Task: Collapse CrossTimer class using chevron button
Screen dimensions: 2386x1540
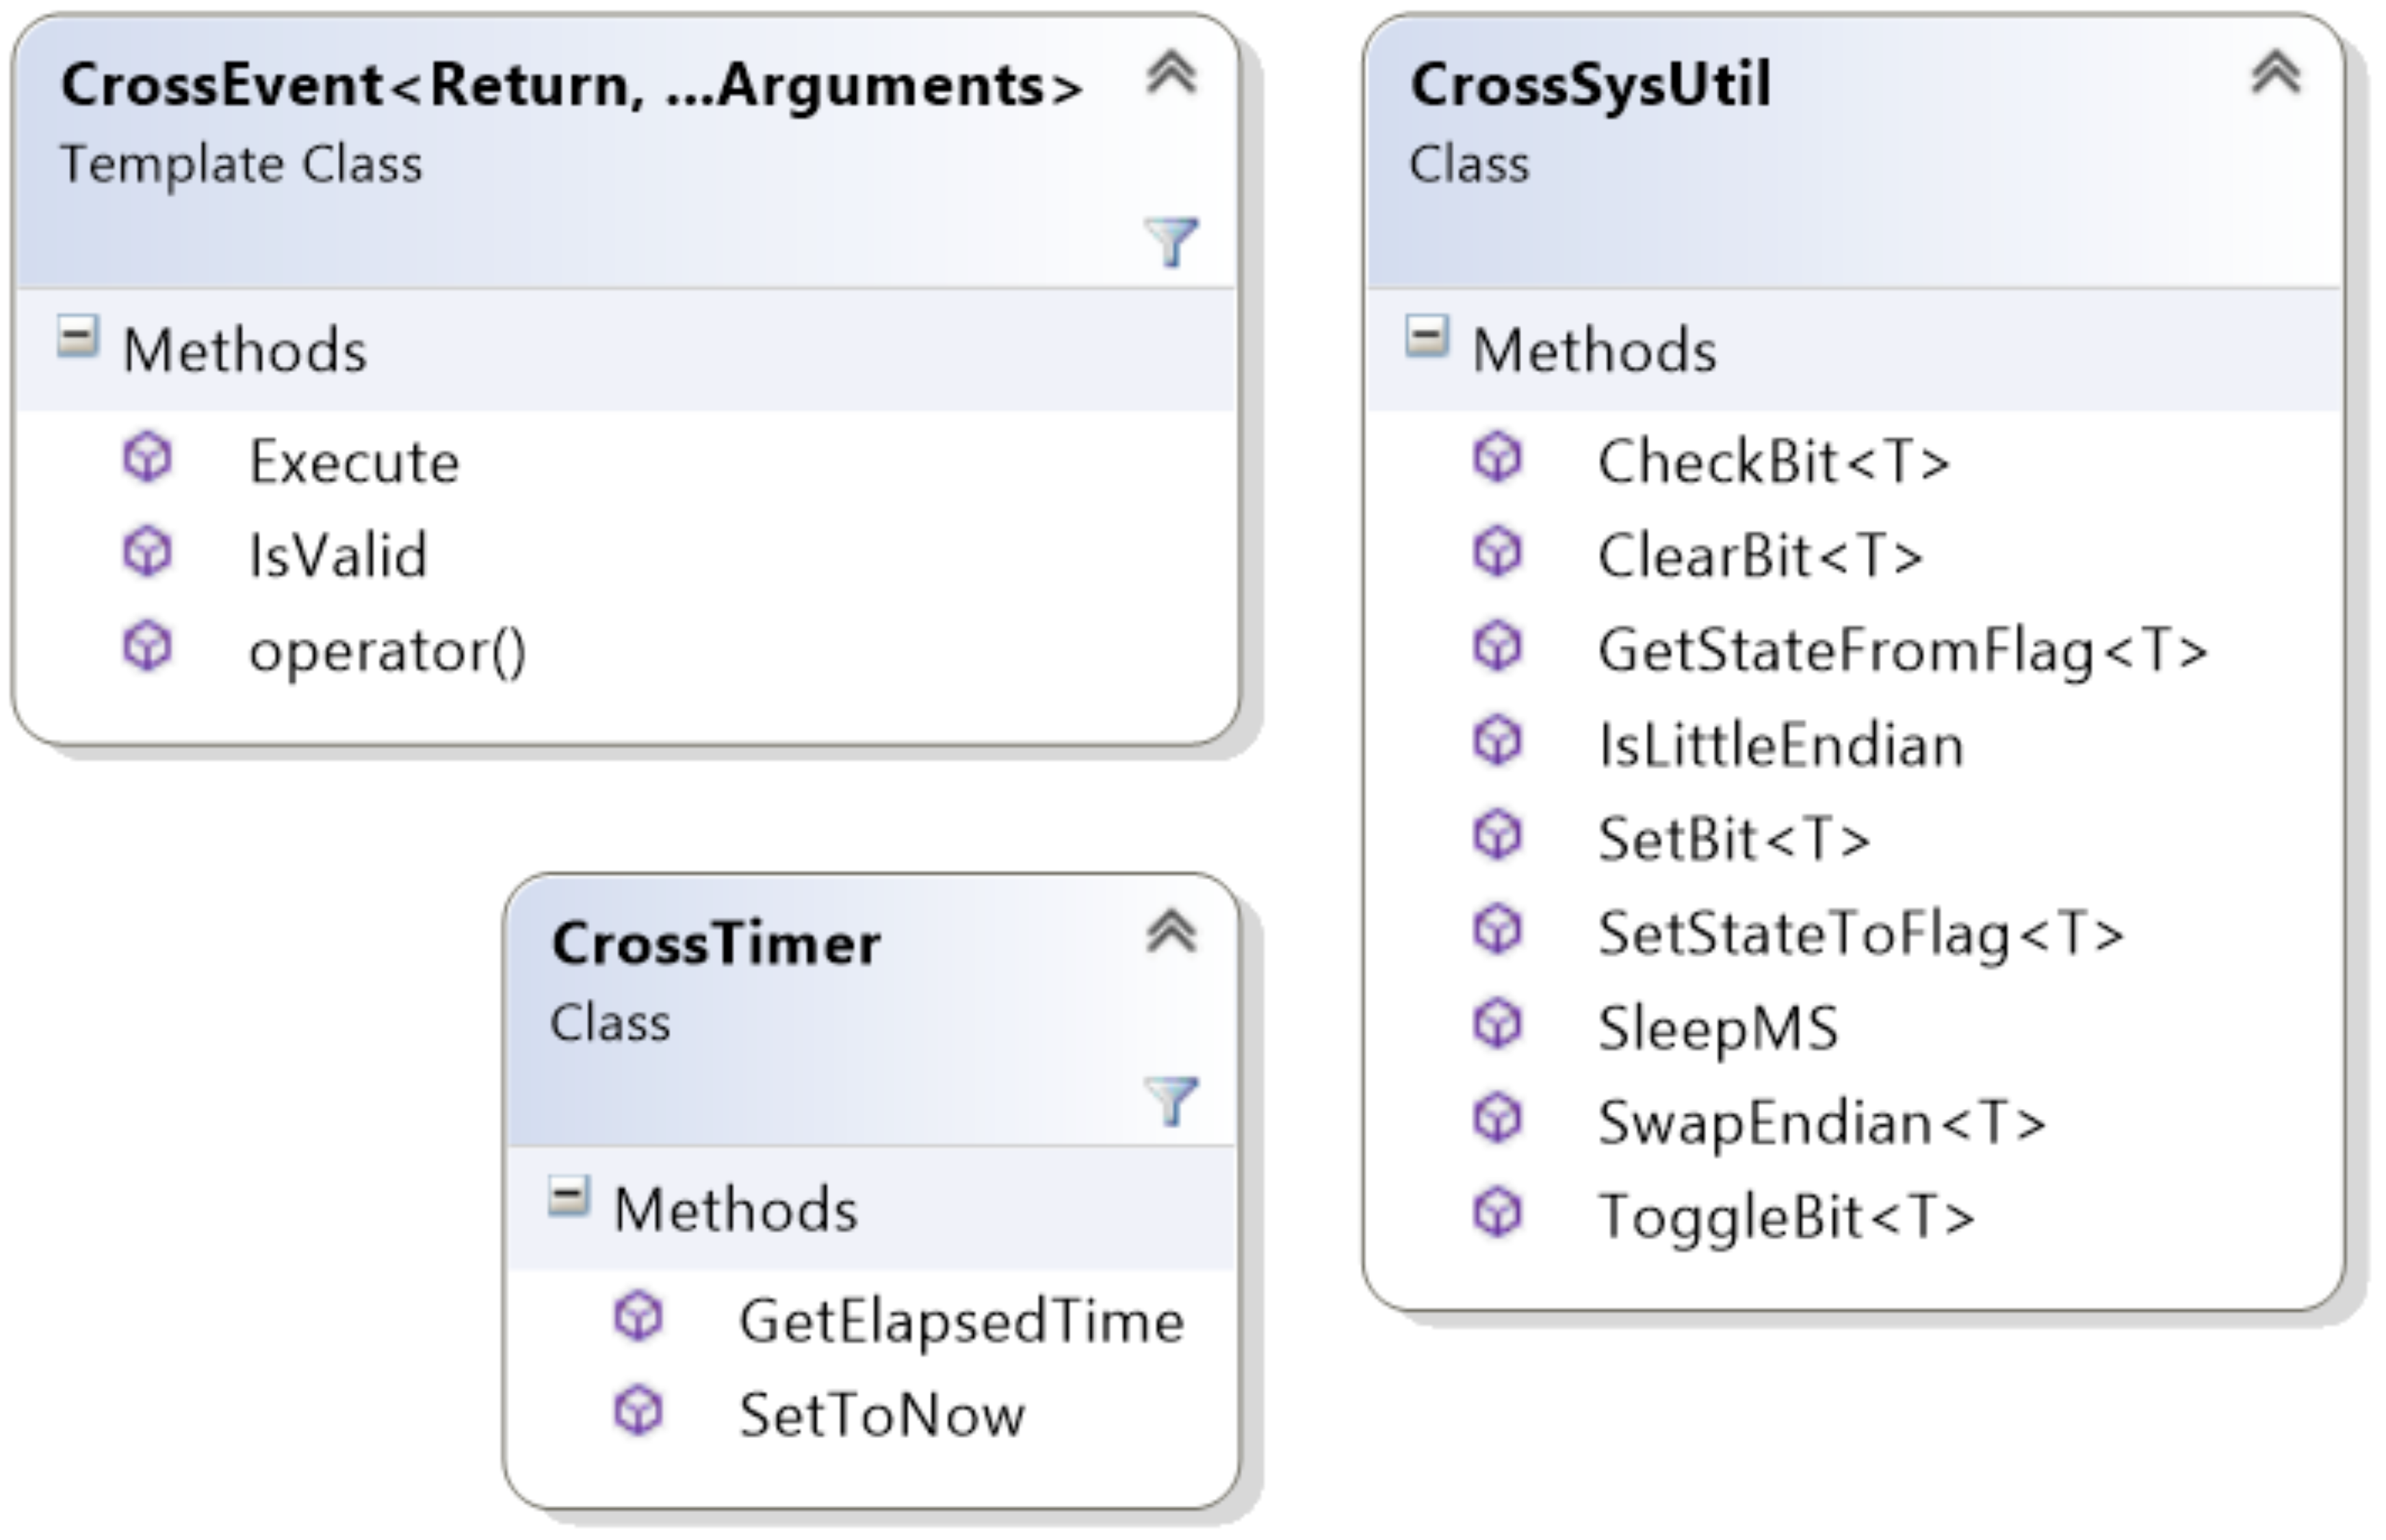Action: coord(1171,932)
